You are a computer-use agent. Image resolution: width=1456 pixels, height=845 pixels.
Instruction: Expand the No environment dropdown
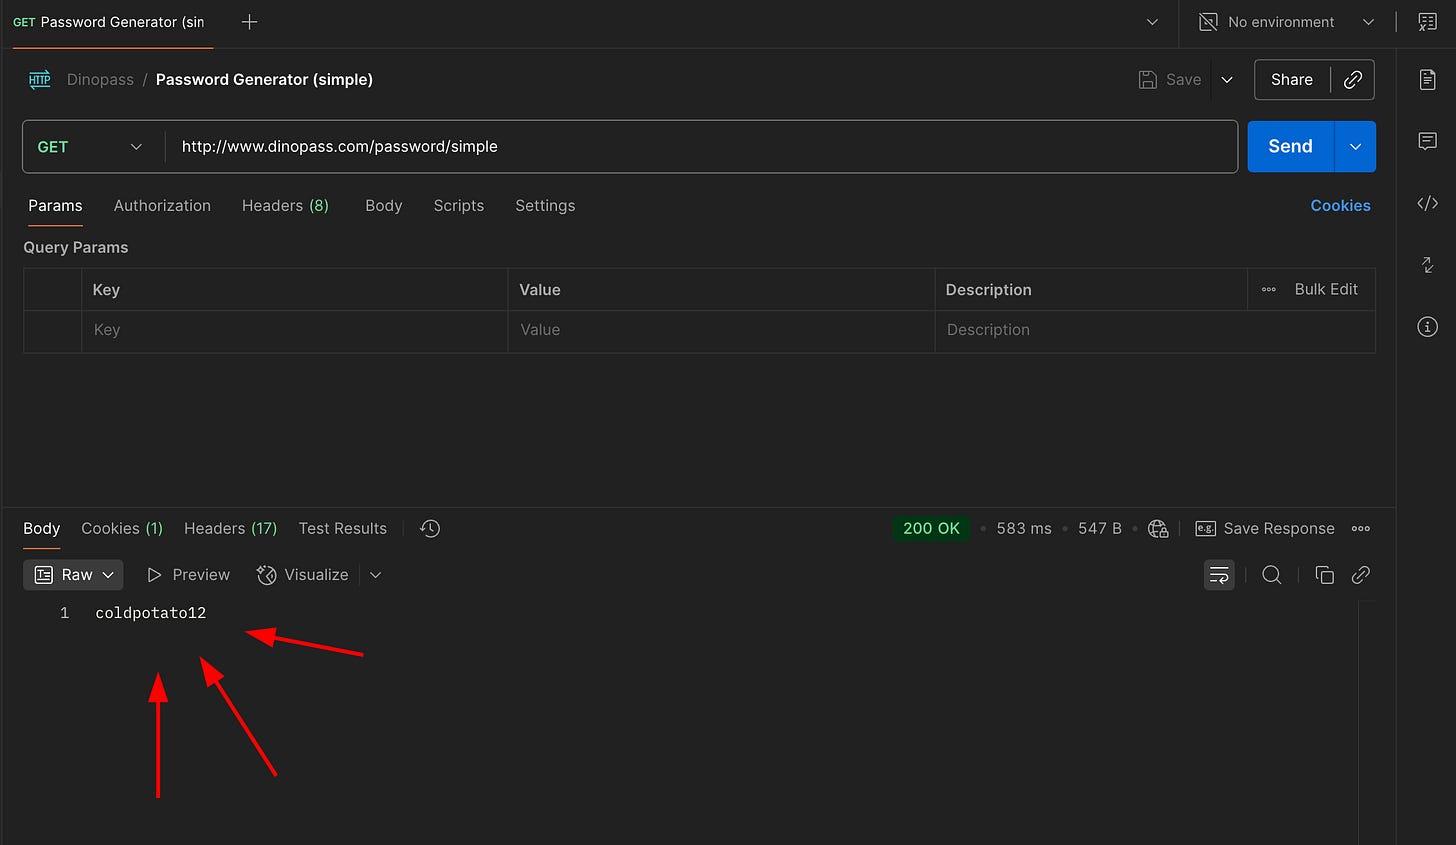[1368, 22]
